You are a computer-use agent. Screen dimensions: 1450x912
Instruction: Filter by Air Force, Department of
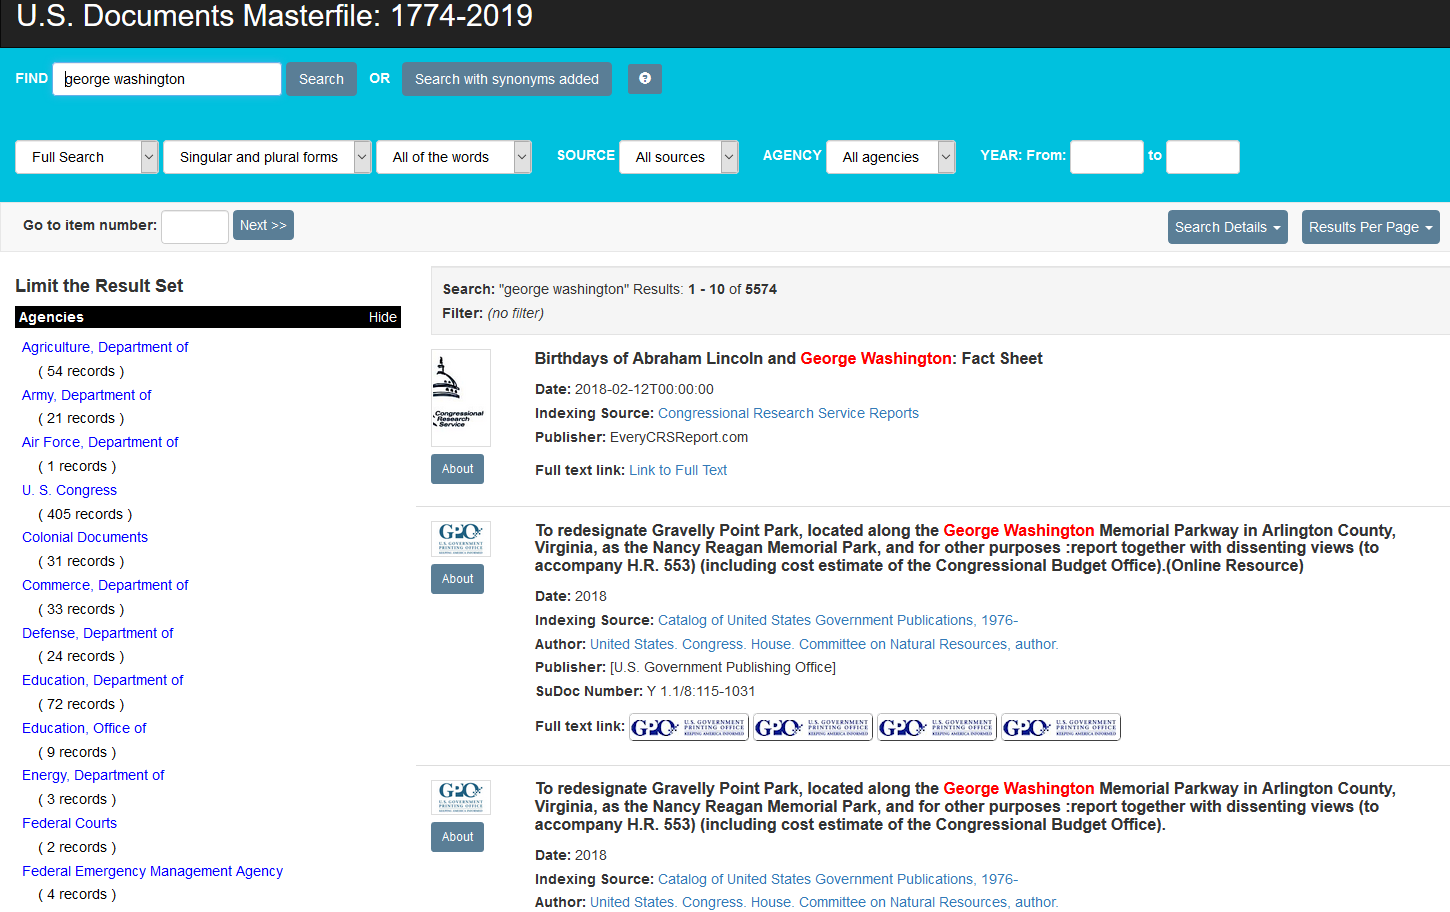100,442
